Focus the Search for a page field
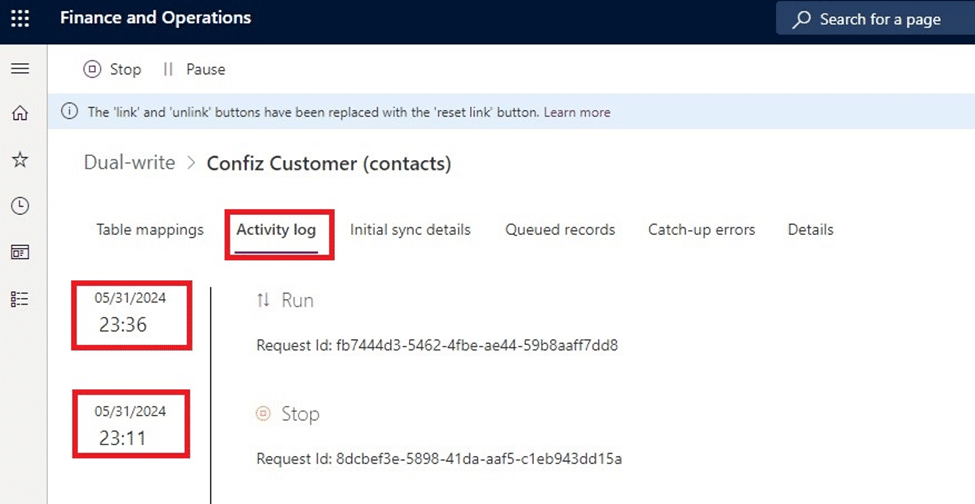This screenshot has width=975, height=504. click(x=876, y=19)
